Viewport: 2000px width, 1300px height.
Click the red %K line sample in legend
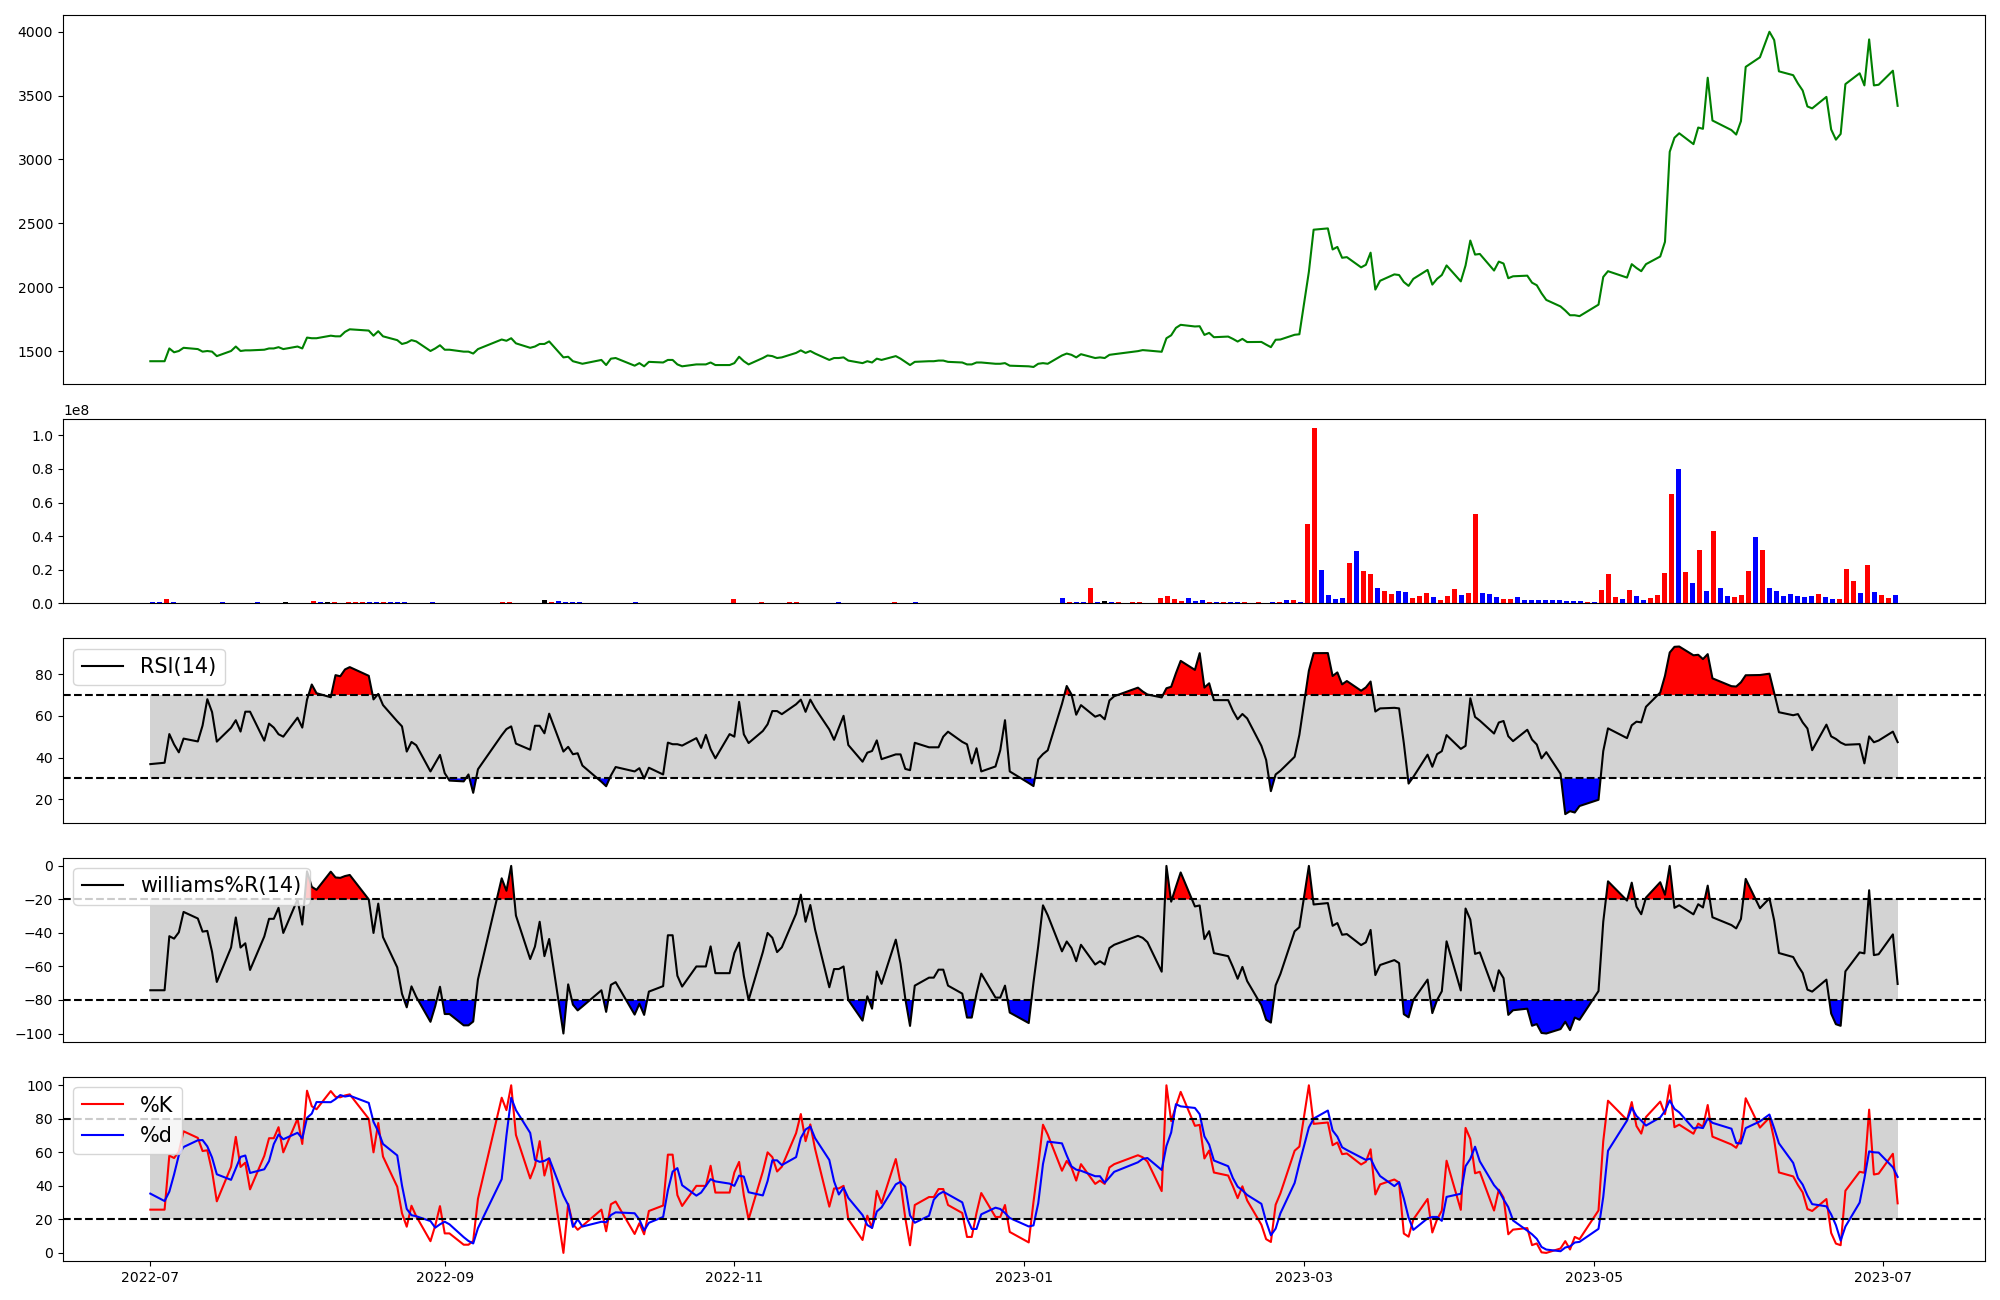tap(102, 1105)
